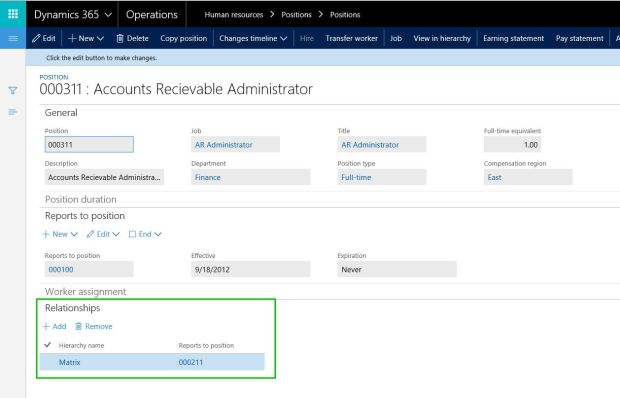Screen dimensions: 620x398
Task: Open Edit dropdown under Reports to position
Action: tap(103, 234)
